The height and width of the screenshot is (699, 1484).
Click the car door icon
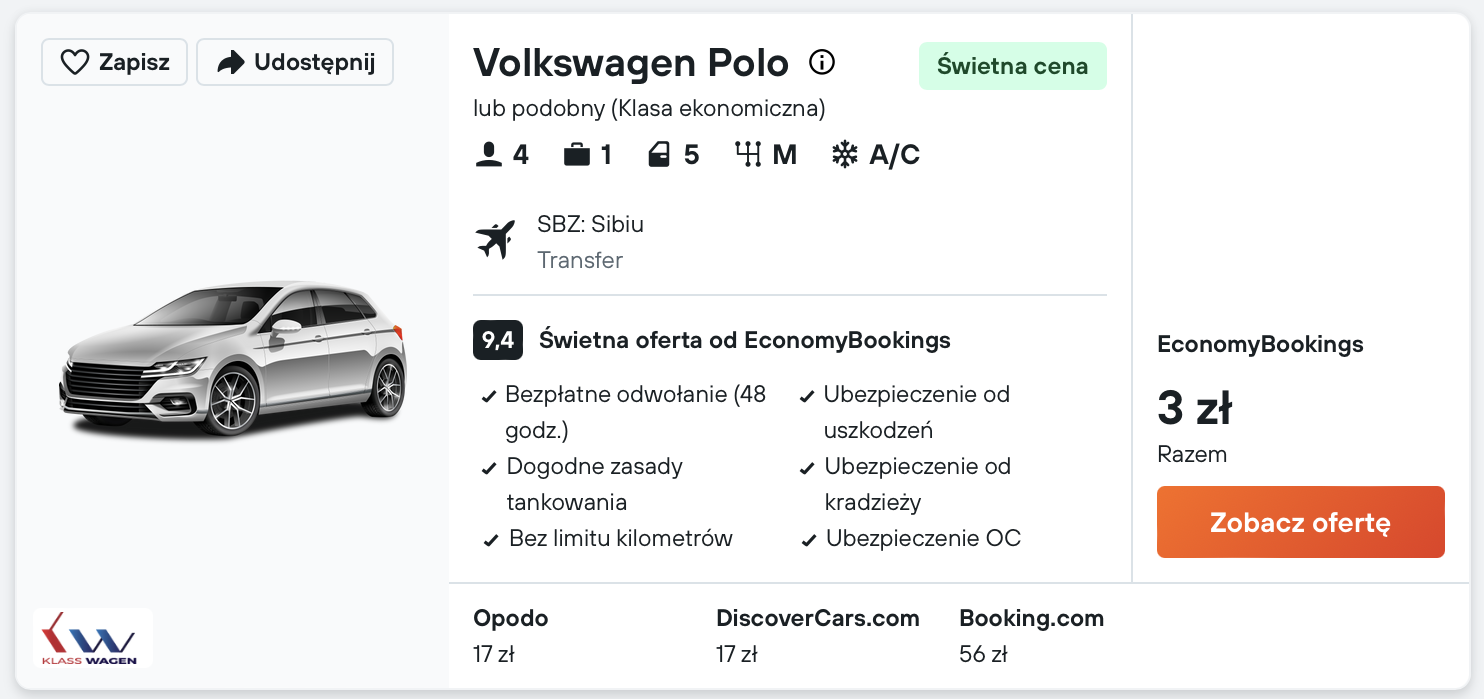(x=659, y=155)
